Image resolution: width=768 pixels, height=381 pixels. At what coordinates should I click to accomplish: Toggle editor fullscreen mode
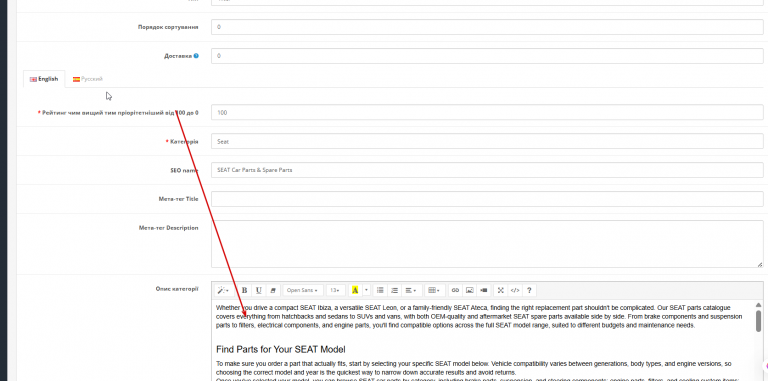(x=501, y=290)
